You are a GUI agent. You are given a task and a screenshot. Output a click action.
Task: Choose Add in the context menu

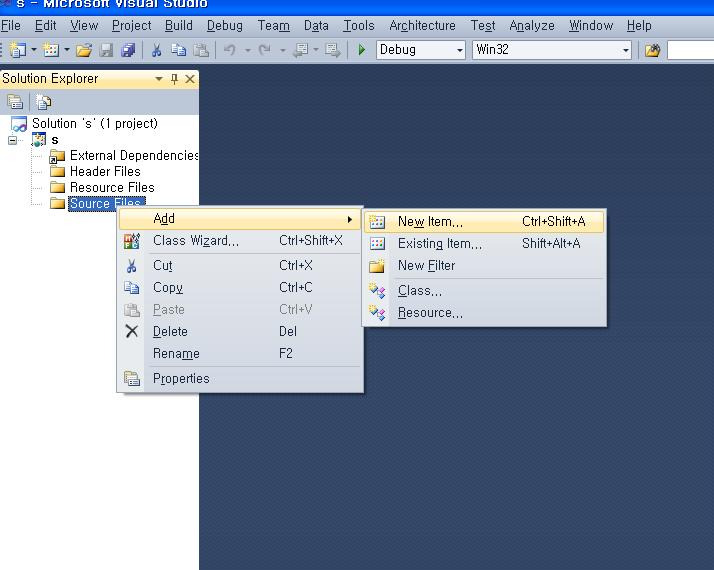pos(240,219)
